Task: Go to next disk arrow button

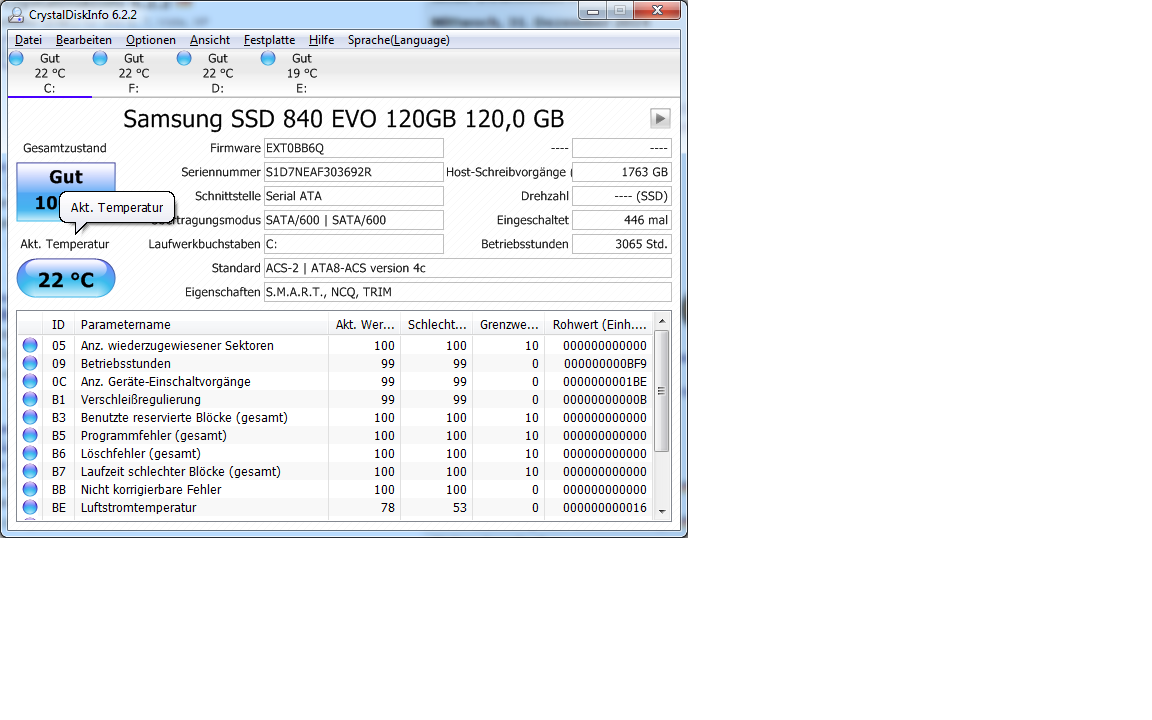Action: pyautogui.click(x=660, y=118)
